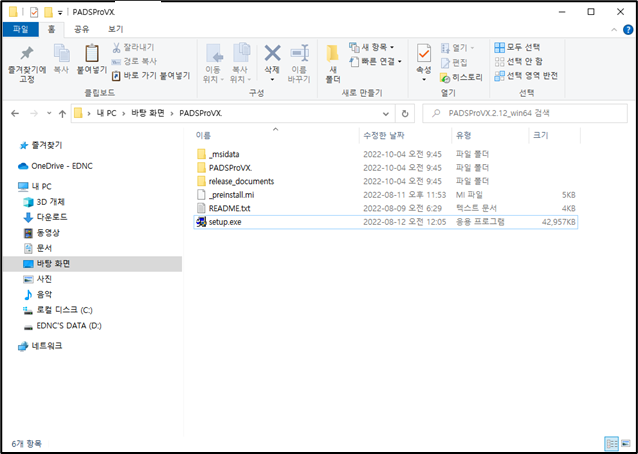
Task: Sort by the Date Modified column header
Action: click(384, 135)
